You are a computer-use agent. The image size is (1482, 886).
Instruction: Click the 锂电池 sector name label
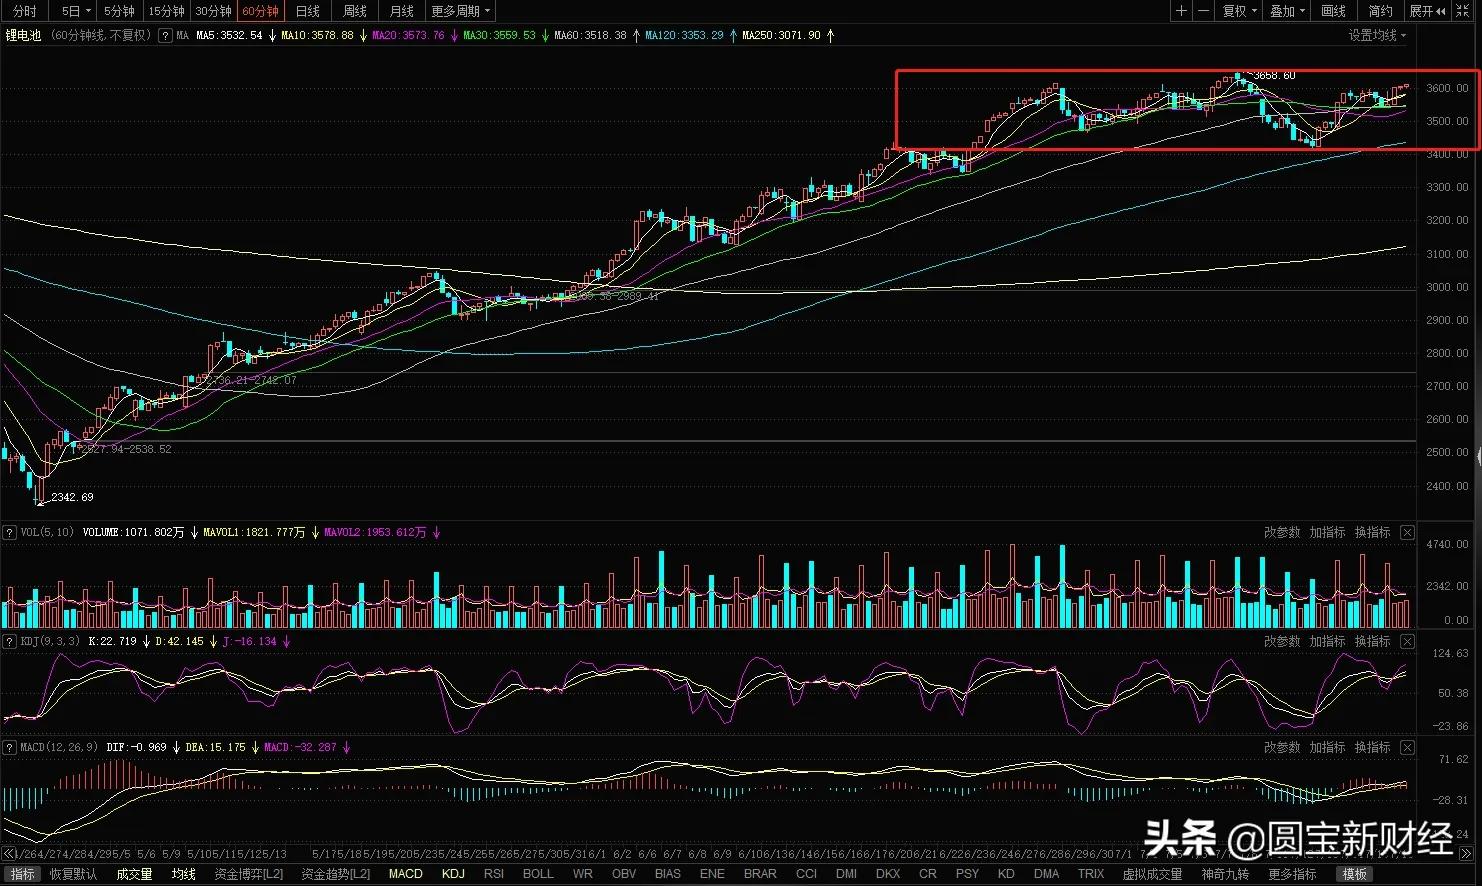click(x=24, y=35)
